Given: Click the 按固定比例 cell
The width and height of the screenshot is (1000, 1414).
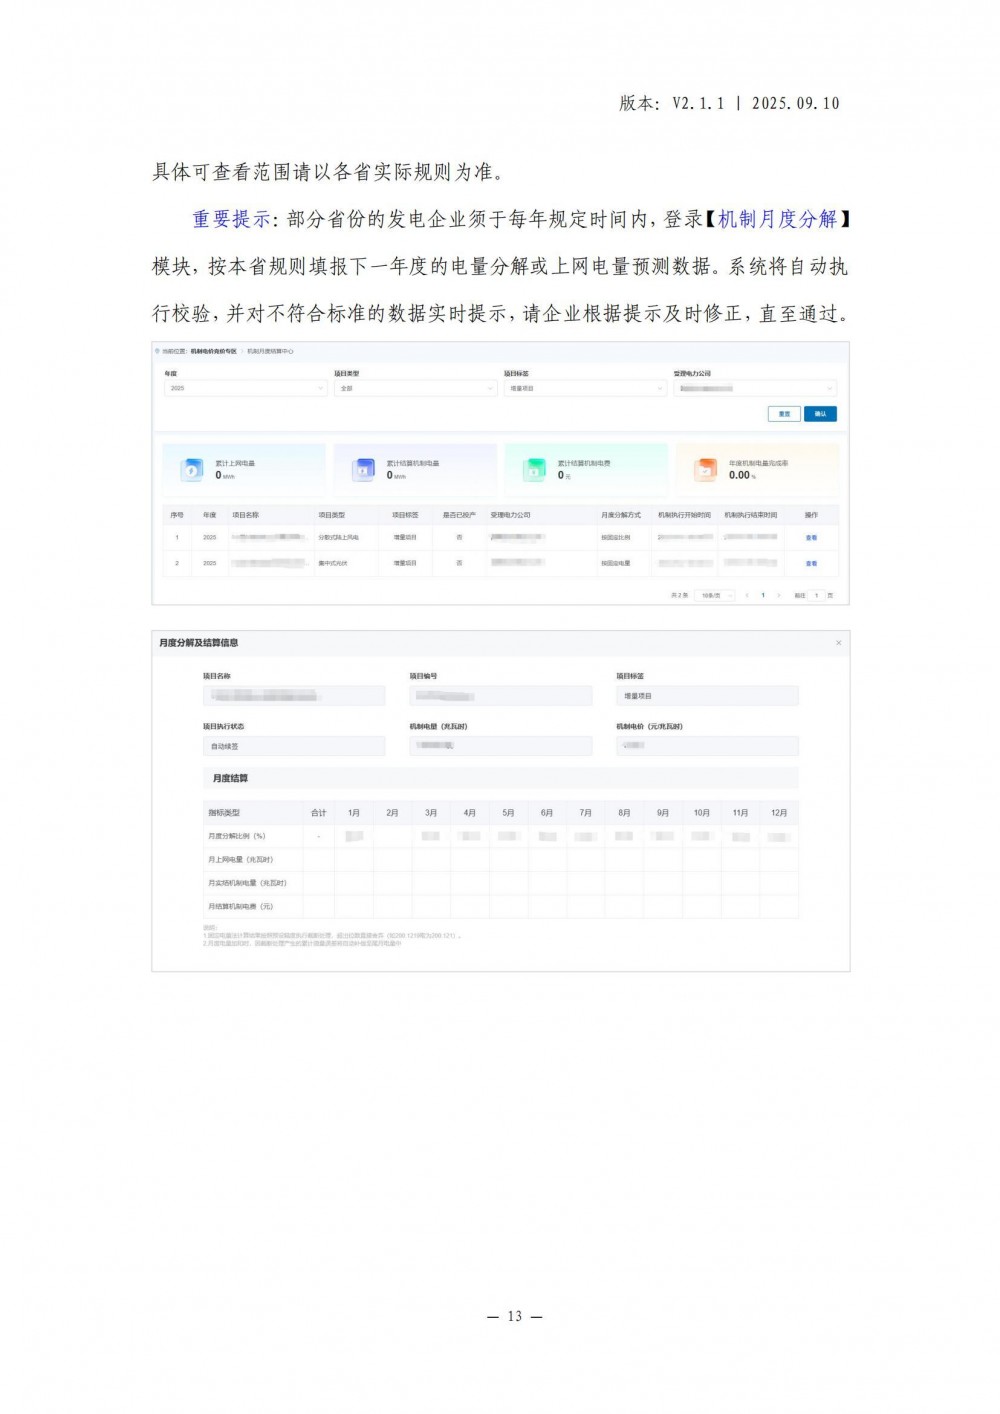Looking at the screenshot, I should coord(615,538).
